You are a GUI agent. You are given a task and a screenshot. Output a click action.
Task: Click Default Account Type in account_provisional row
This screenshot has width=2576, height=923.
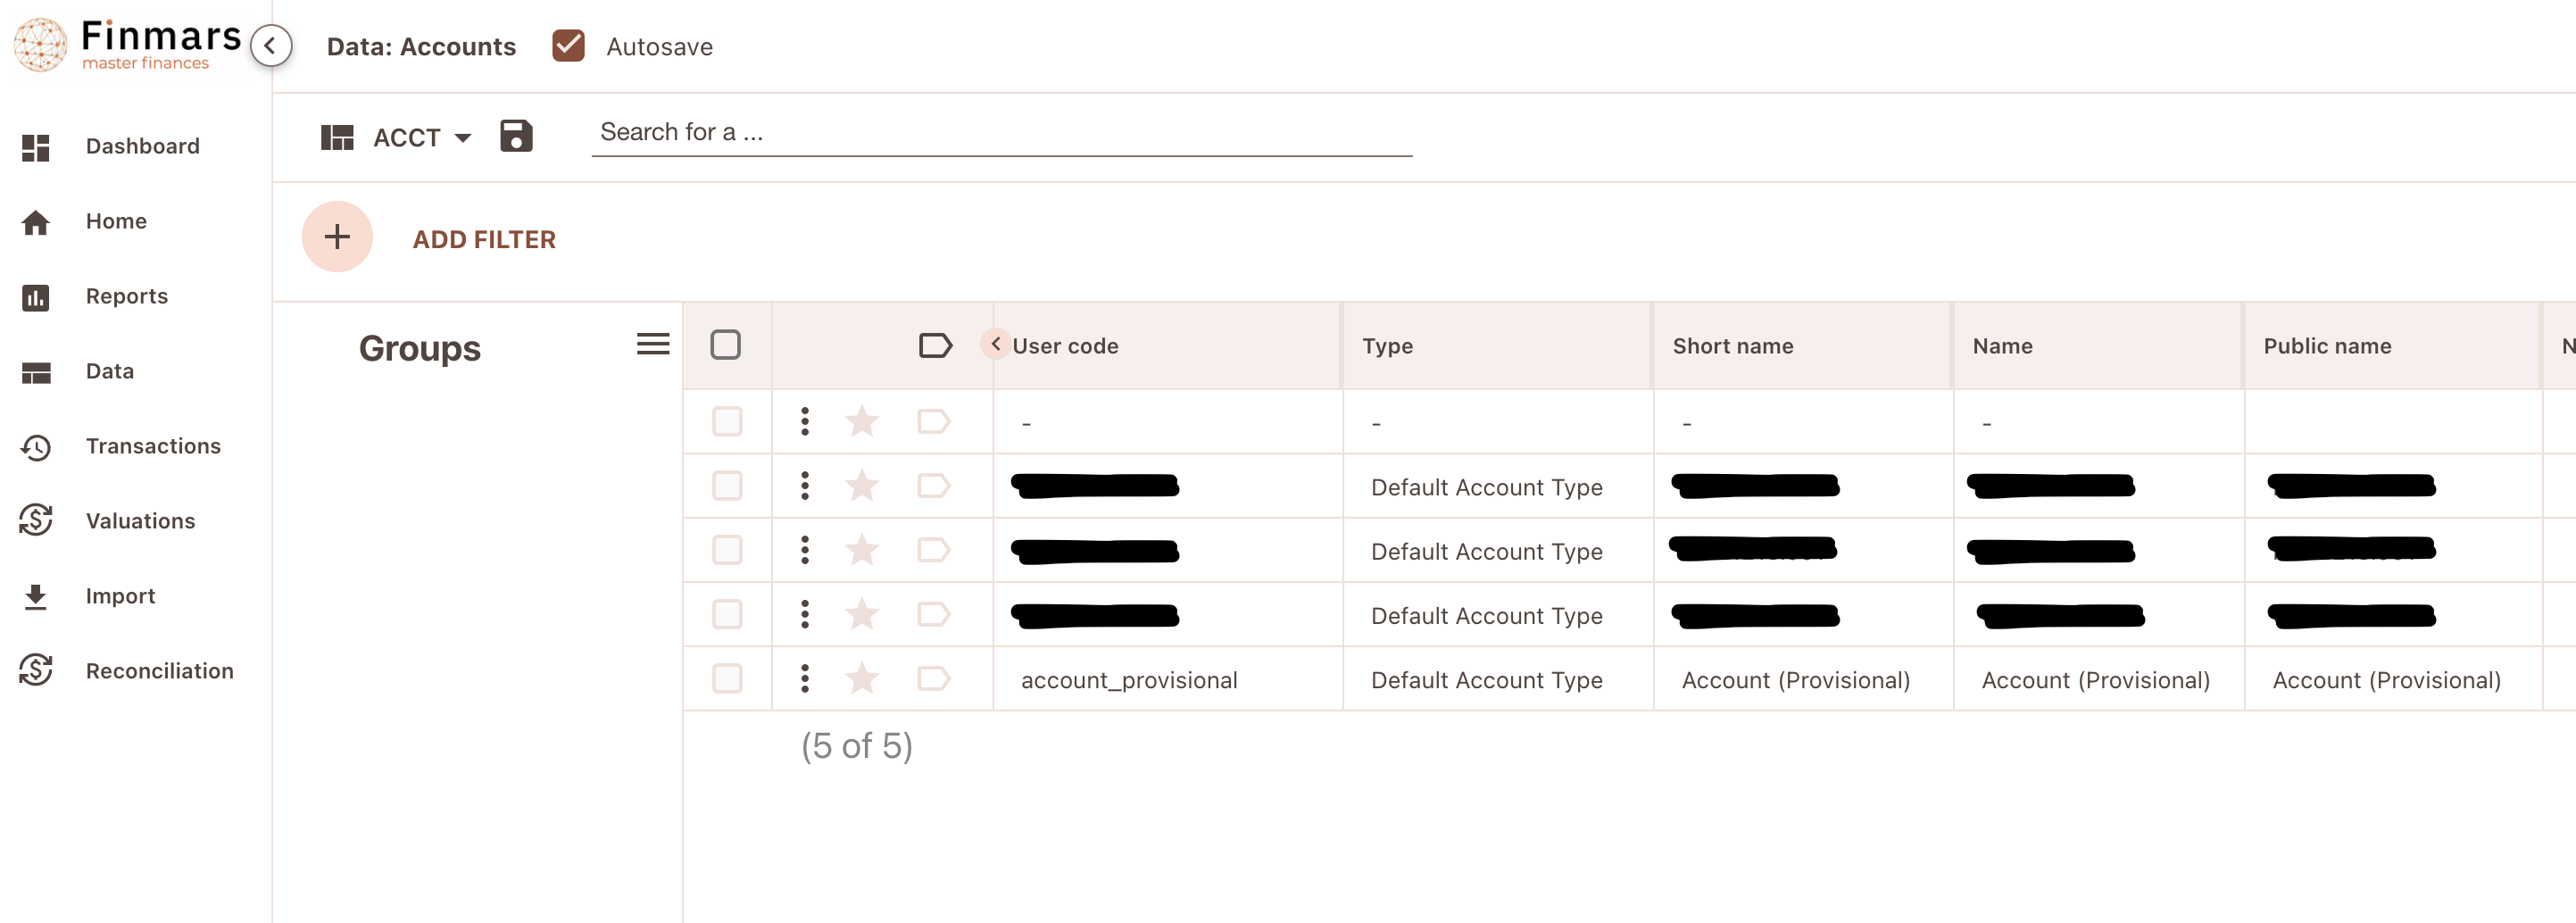coord(1487,680)
